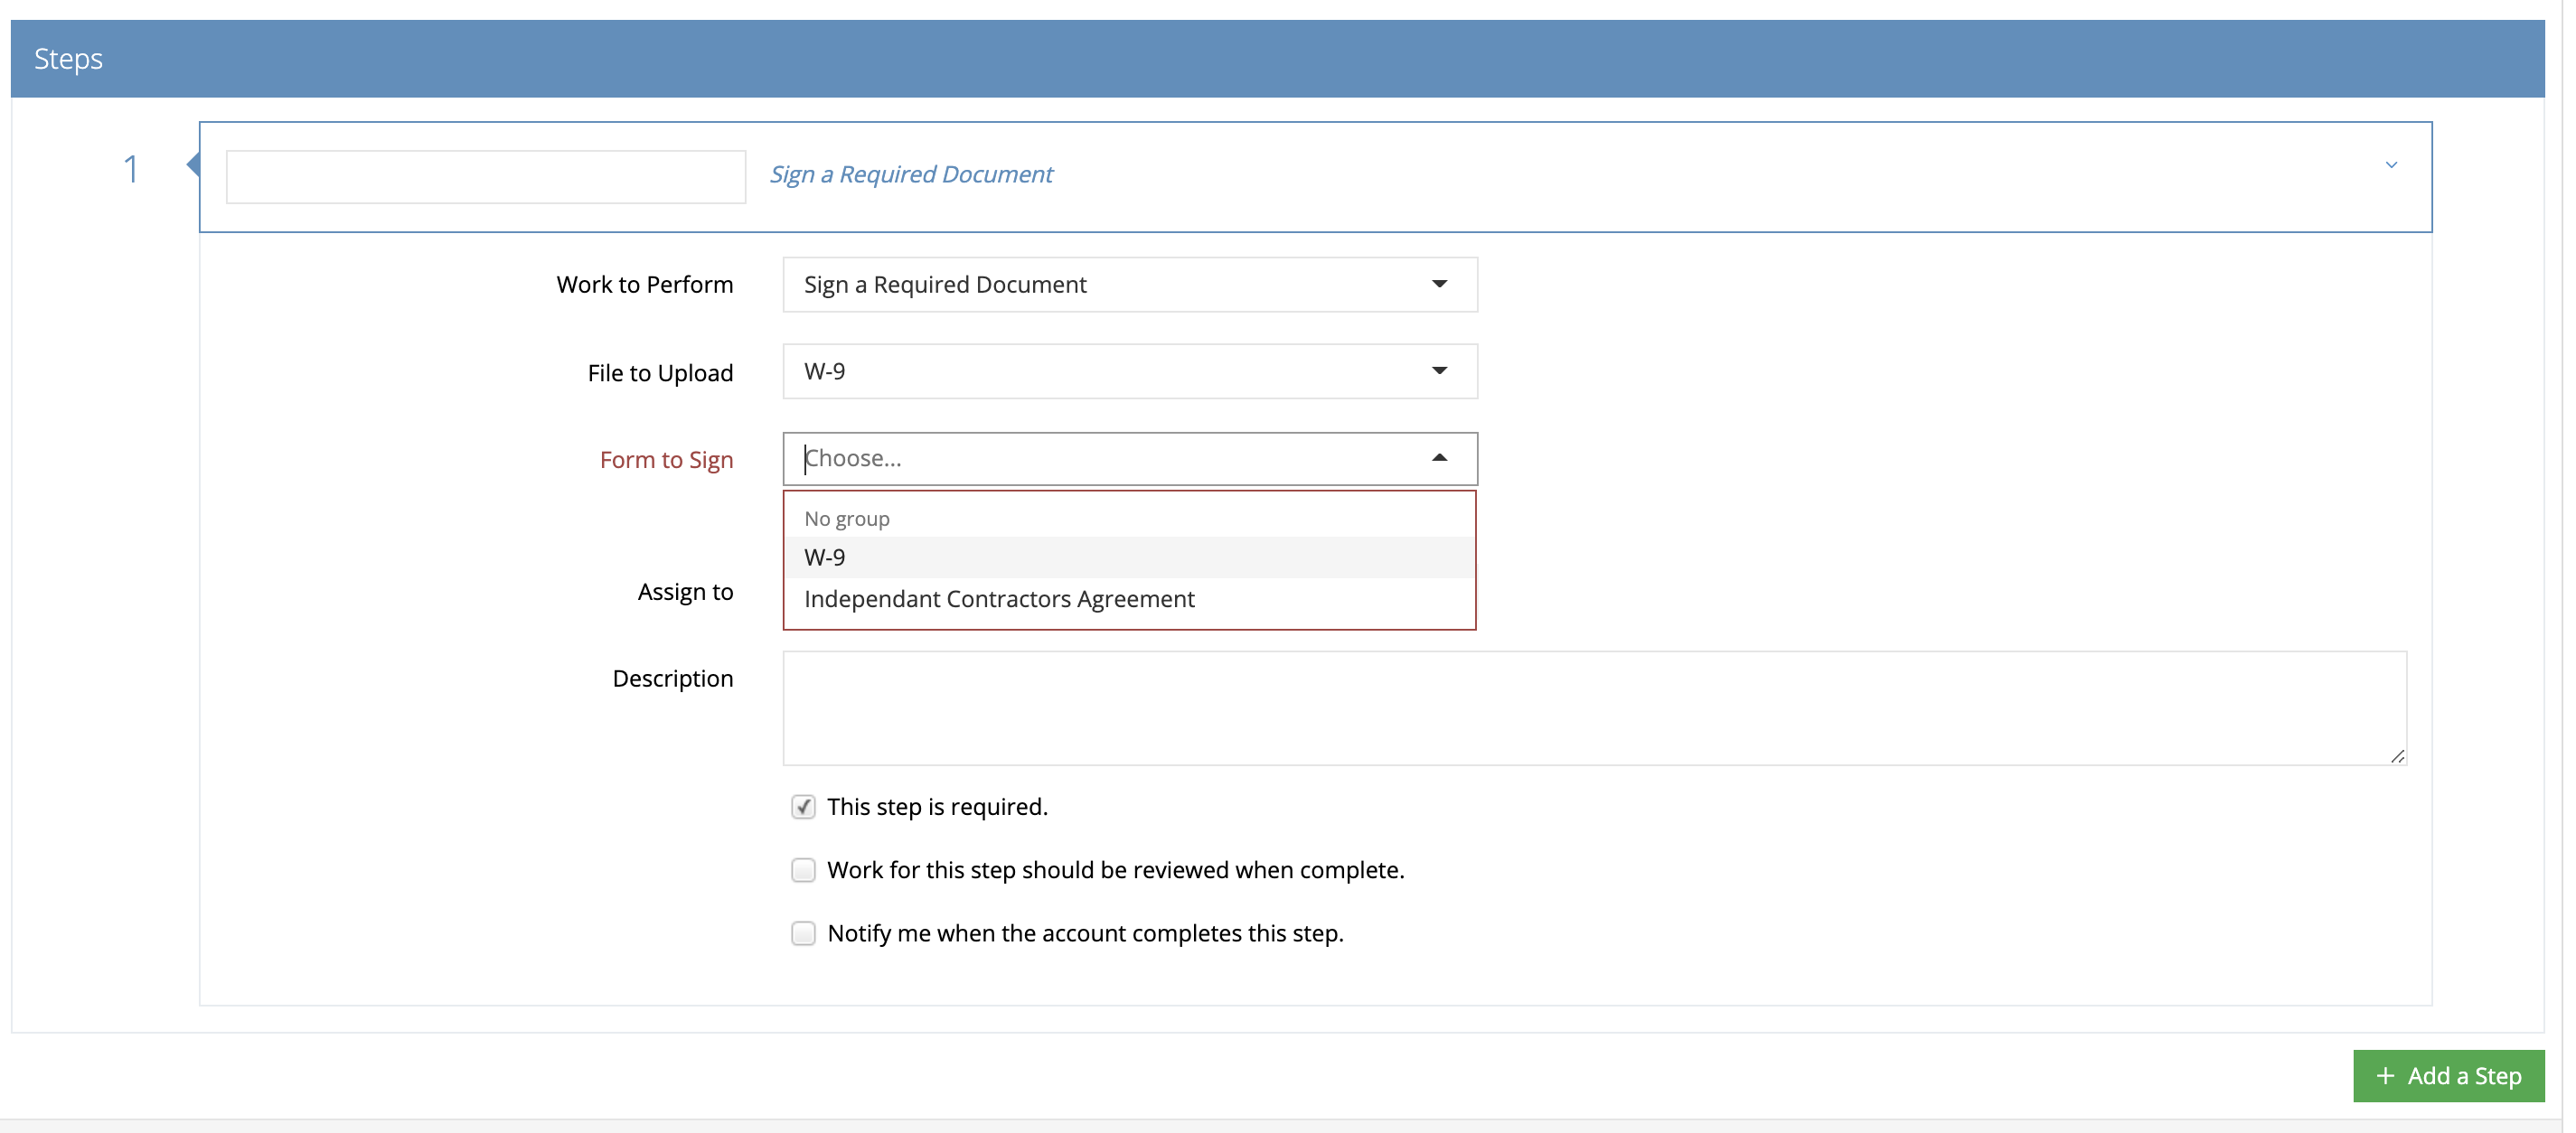2576x1133 pixels.
Task: Enable notify me when account completes step
Action: 803,933
